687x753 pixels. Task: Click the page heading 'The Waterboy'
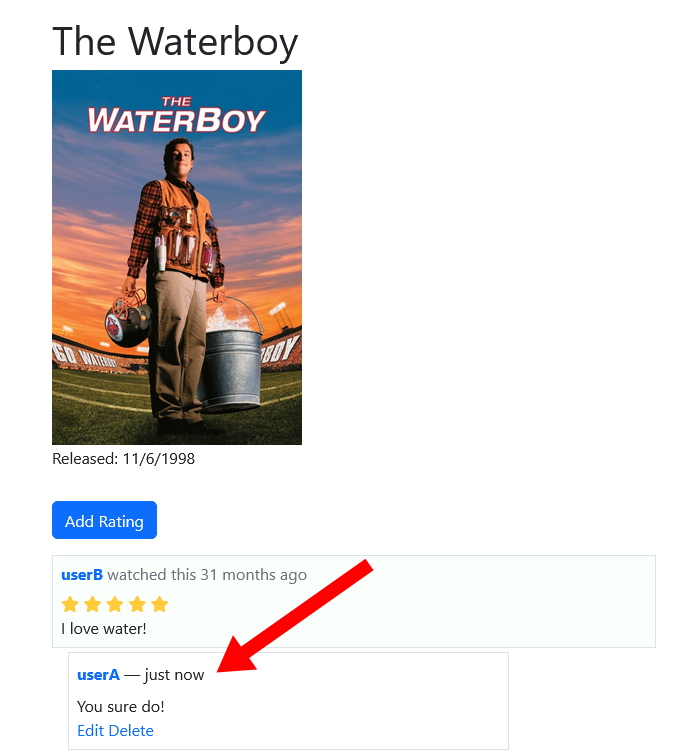tap(175, 42)
